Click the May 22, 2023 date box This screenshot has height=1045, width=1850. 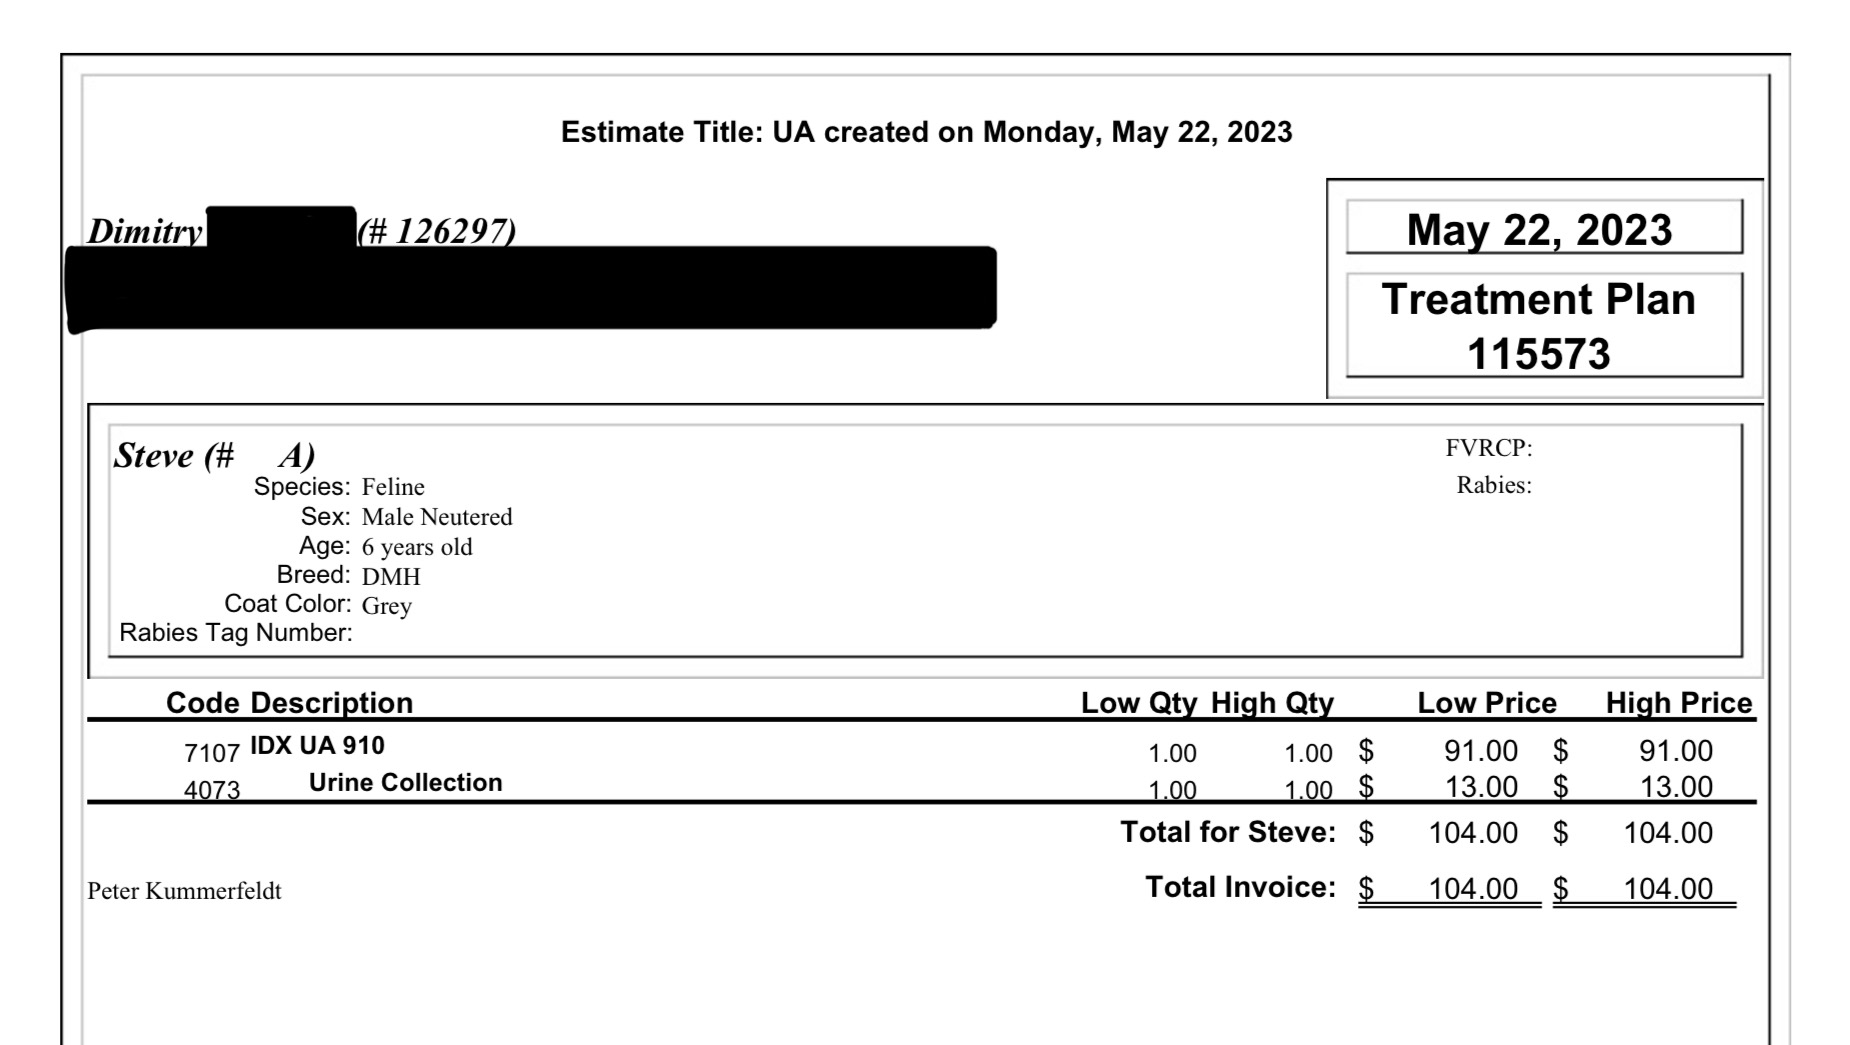1543,229
